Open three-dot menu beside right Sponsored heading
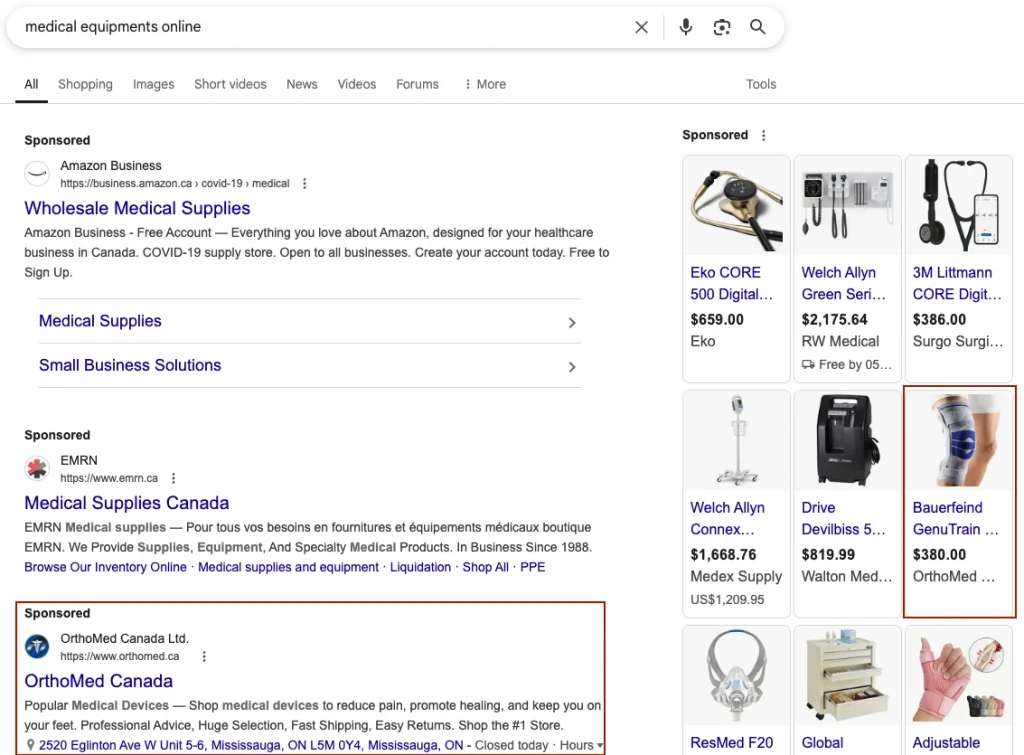Viewport: 1024px width, 755px height. tap(763, 135)
